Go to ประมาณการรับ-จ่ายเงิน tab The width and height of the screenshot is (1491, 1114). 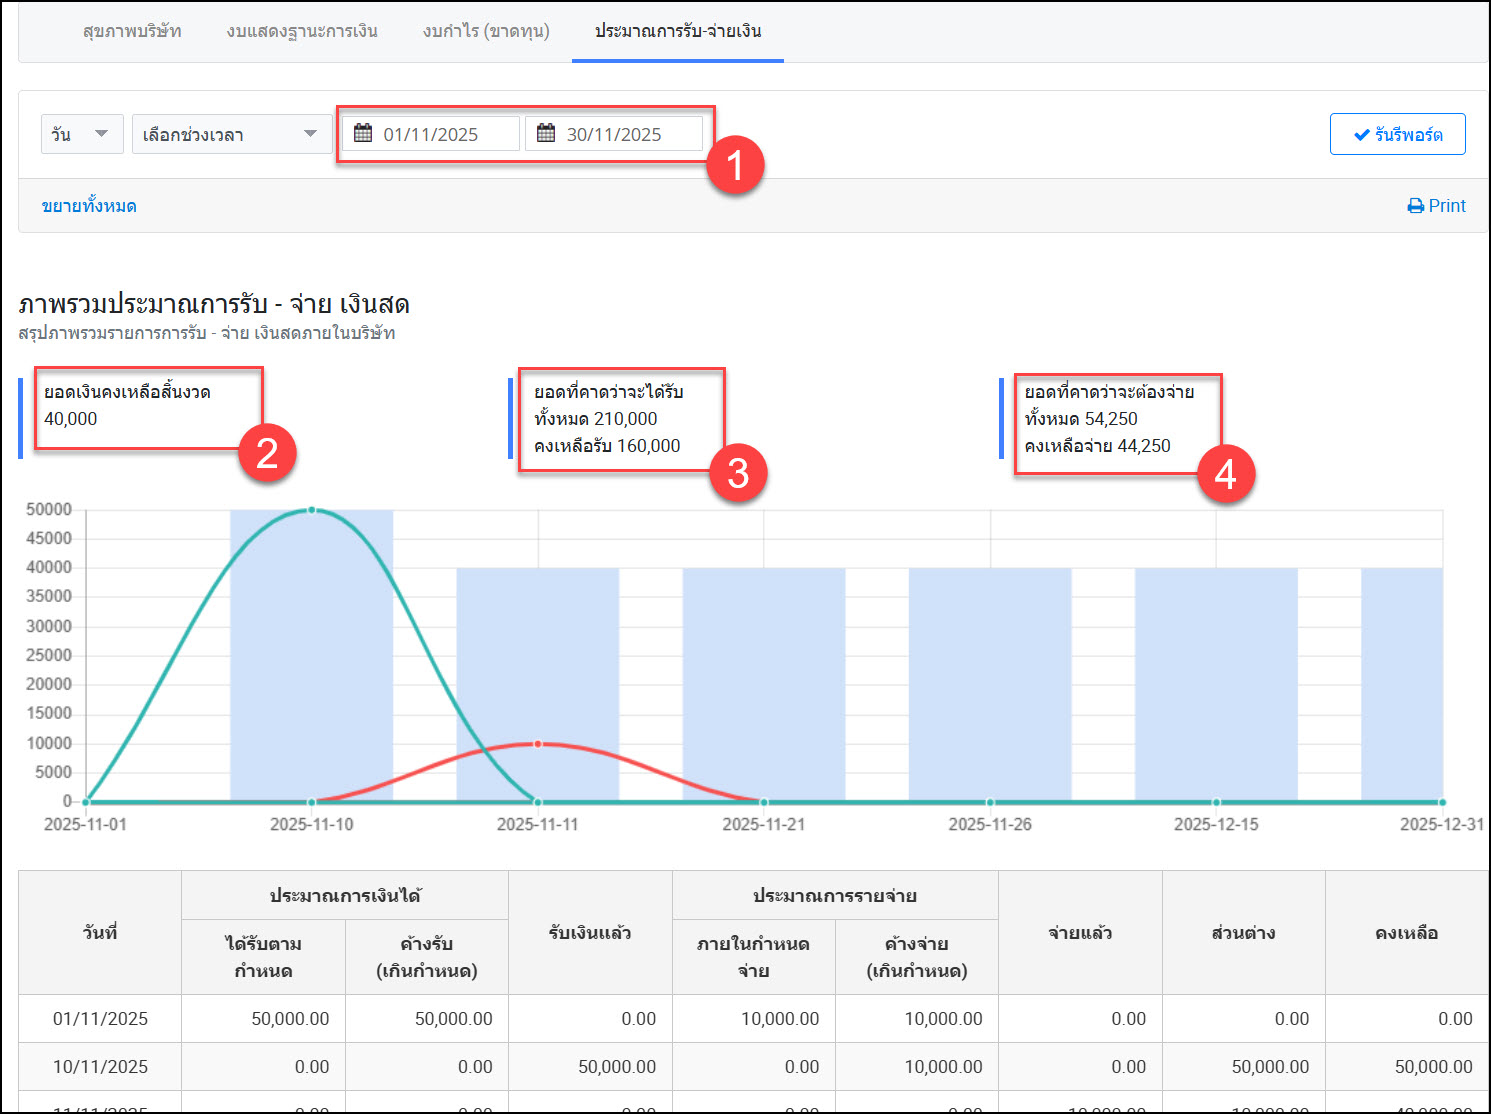(x=677, y=31)
